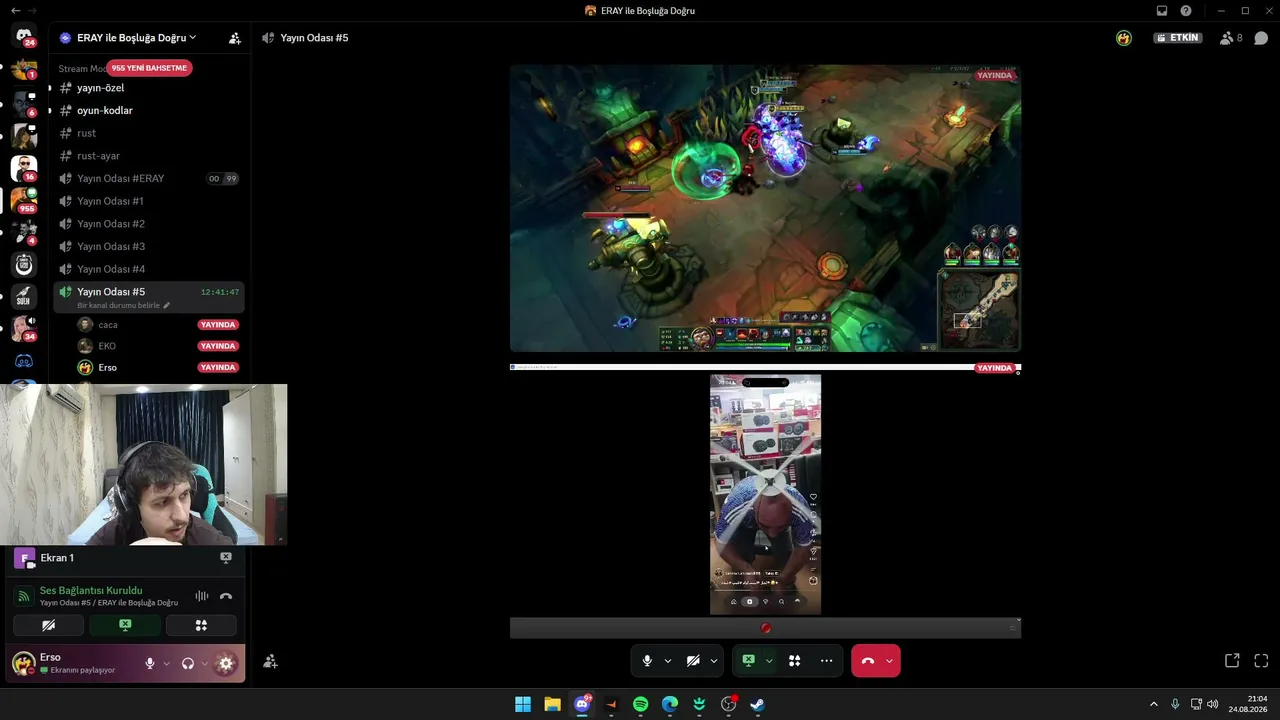Enter full screen for the call

click(1261, 661)
